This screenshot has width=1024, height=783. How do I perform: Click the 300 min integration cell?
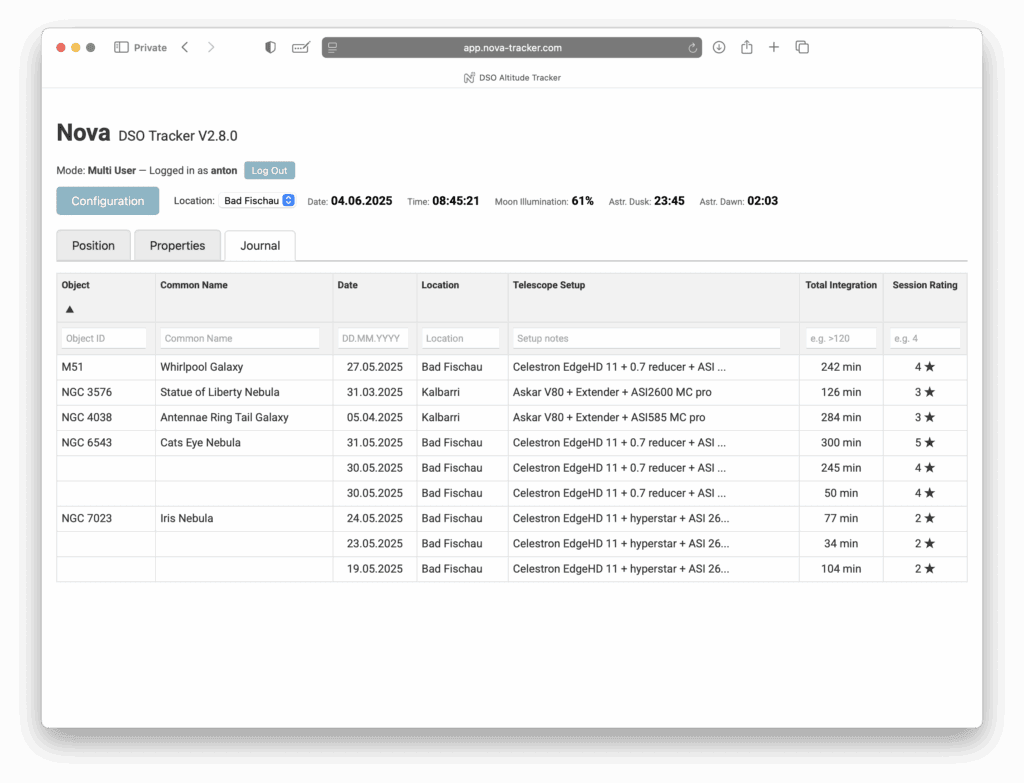(x=841, y=443)
